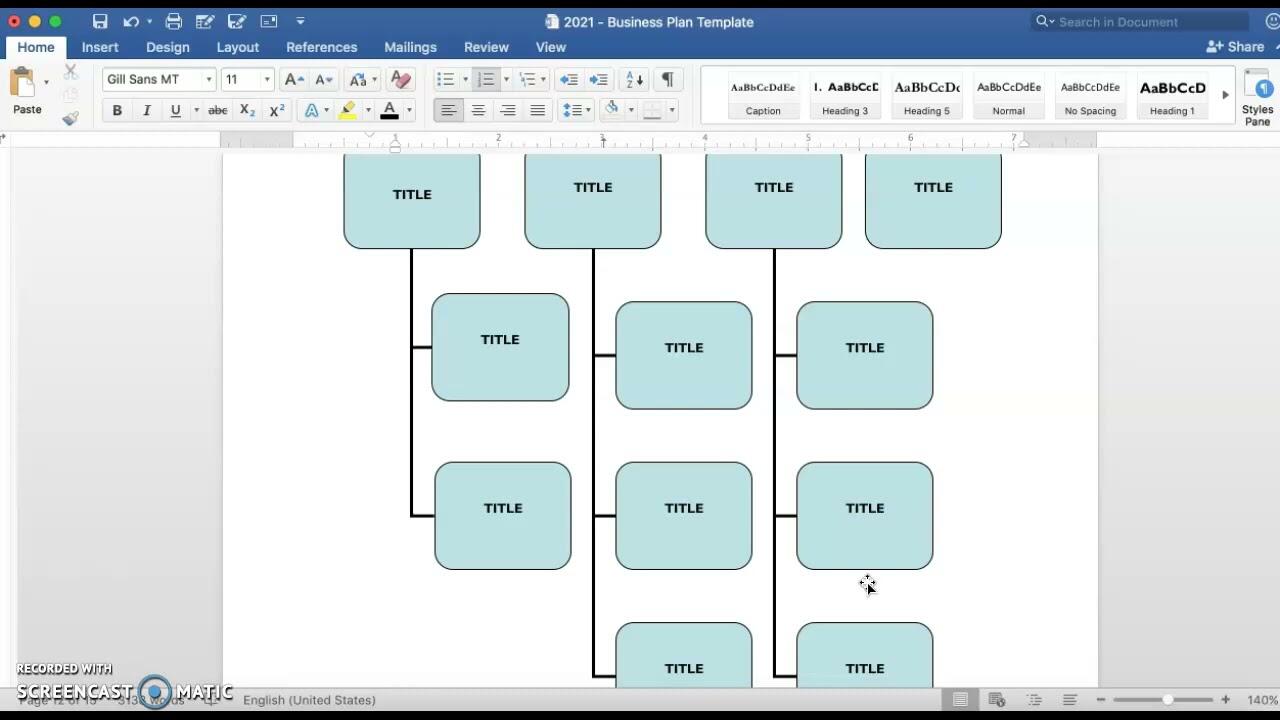Switch to the Insert tab
The height and width of the screenshot is (720, 1280).
point(100,47)
